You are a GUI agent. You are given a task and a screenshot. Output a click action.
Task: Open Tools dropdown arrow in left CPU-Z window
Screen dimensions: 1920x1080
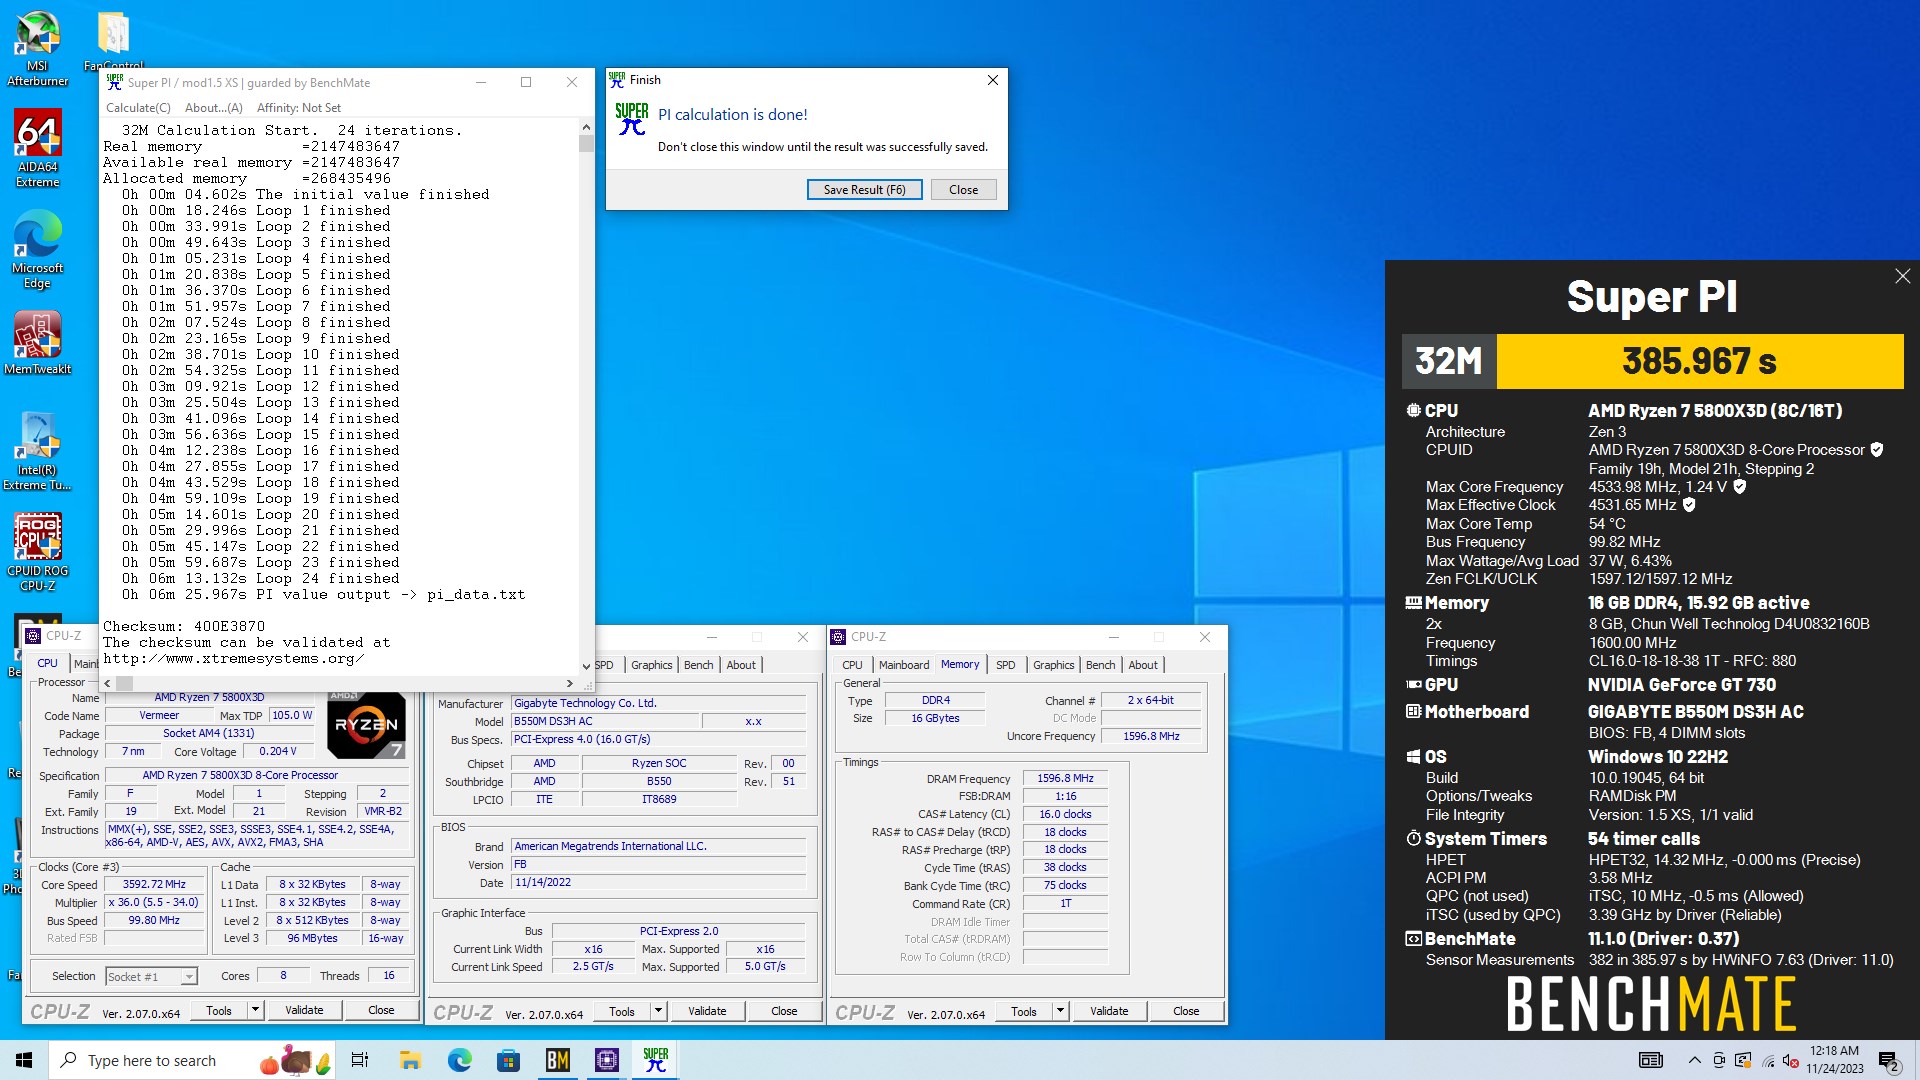coord(255,1010)
